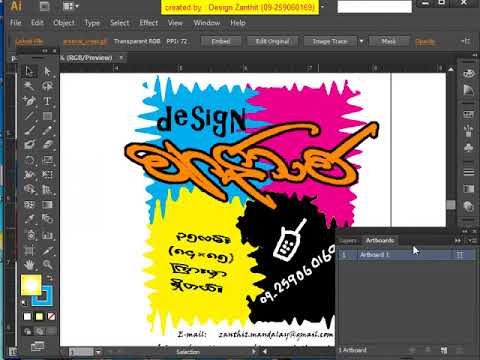Collapse the Artboards panel to icons
This screenshot has width=480, height=360.
[x=465, y=231]
